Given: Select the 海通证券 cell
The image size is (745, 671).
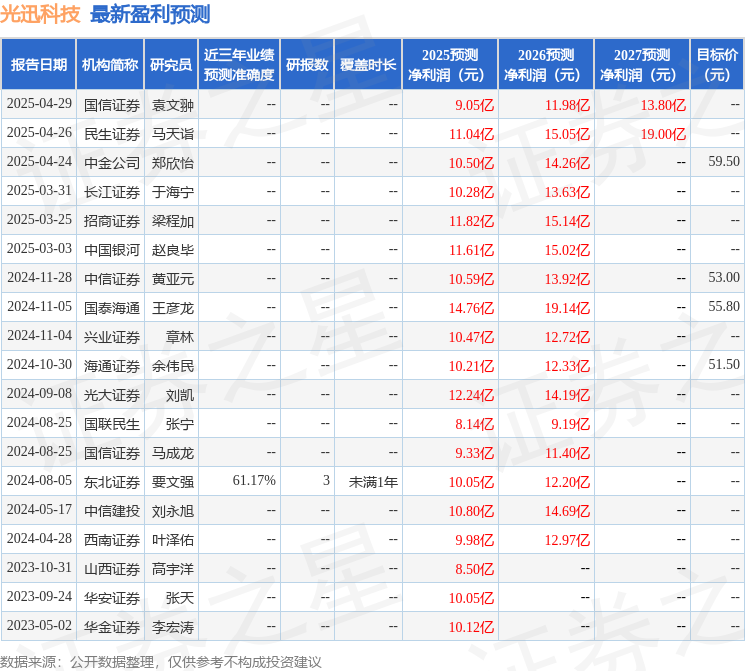Looking at the screenshot, I should pyautogui.click(x=112, y=366).
